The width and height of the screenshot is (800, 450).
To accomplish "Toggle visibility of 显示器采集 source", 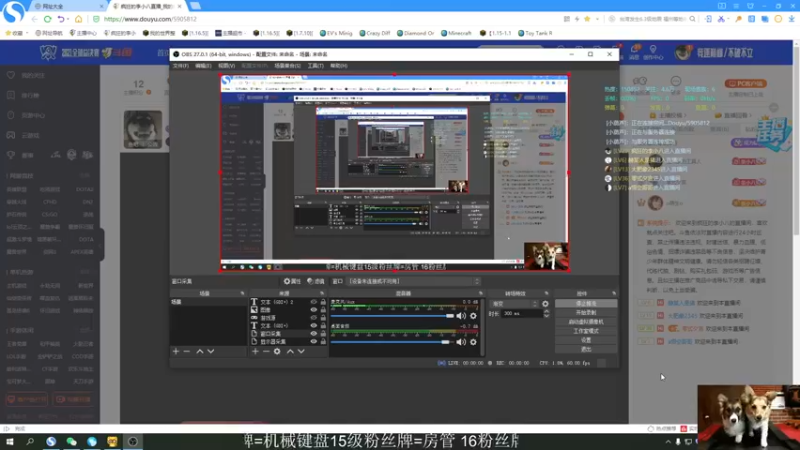I will point(314,341).
